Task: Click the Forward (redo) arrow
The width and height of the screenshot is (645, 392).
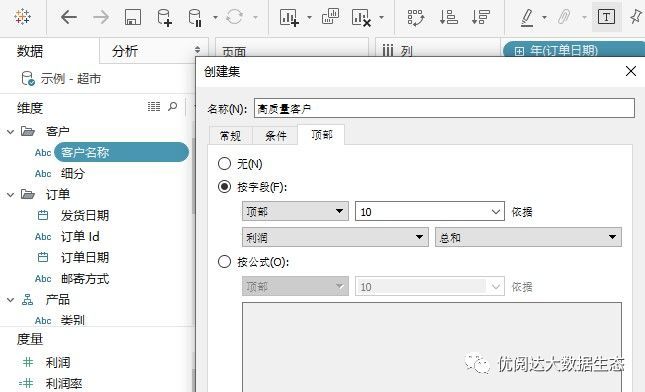Action: pos(101,17)
